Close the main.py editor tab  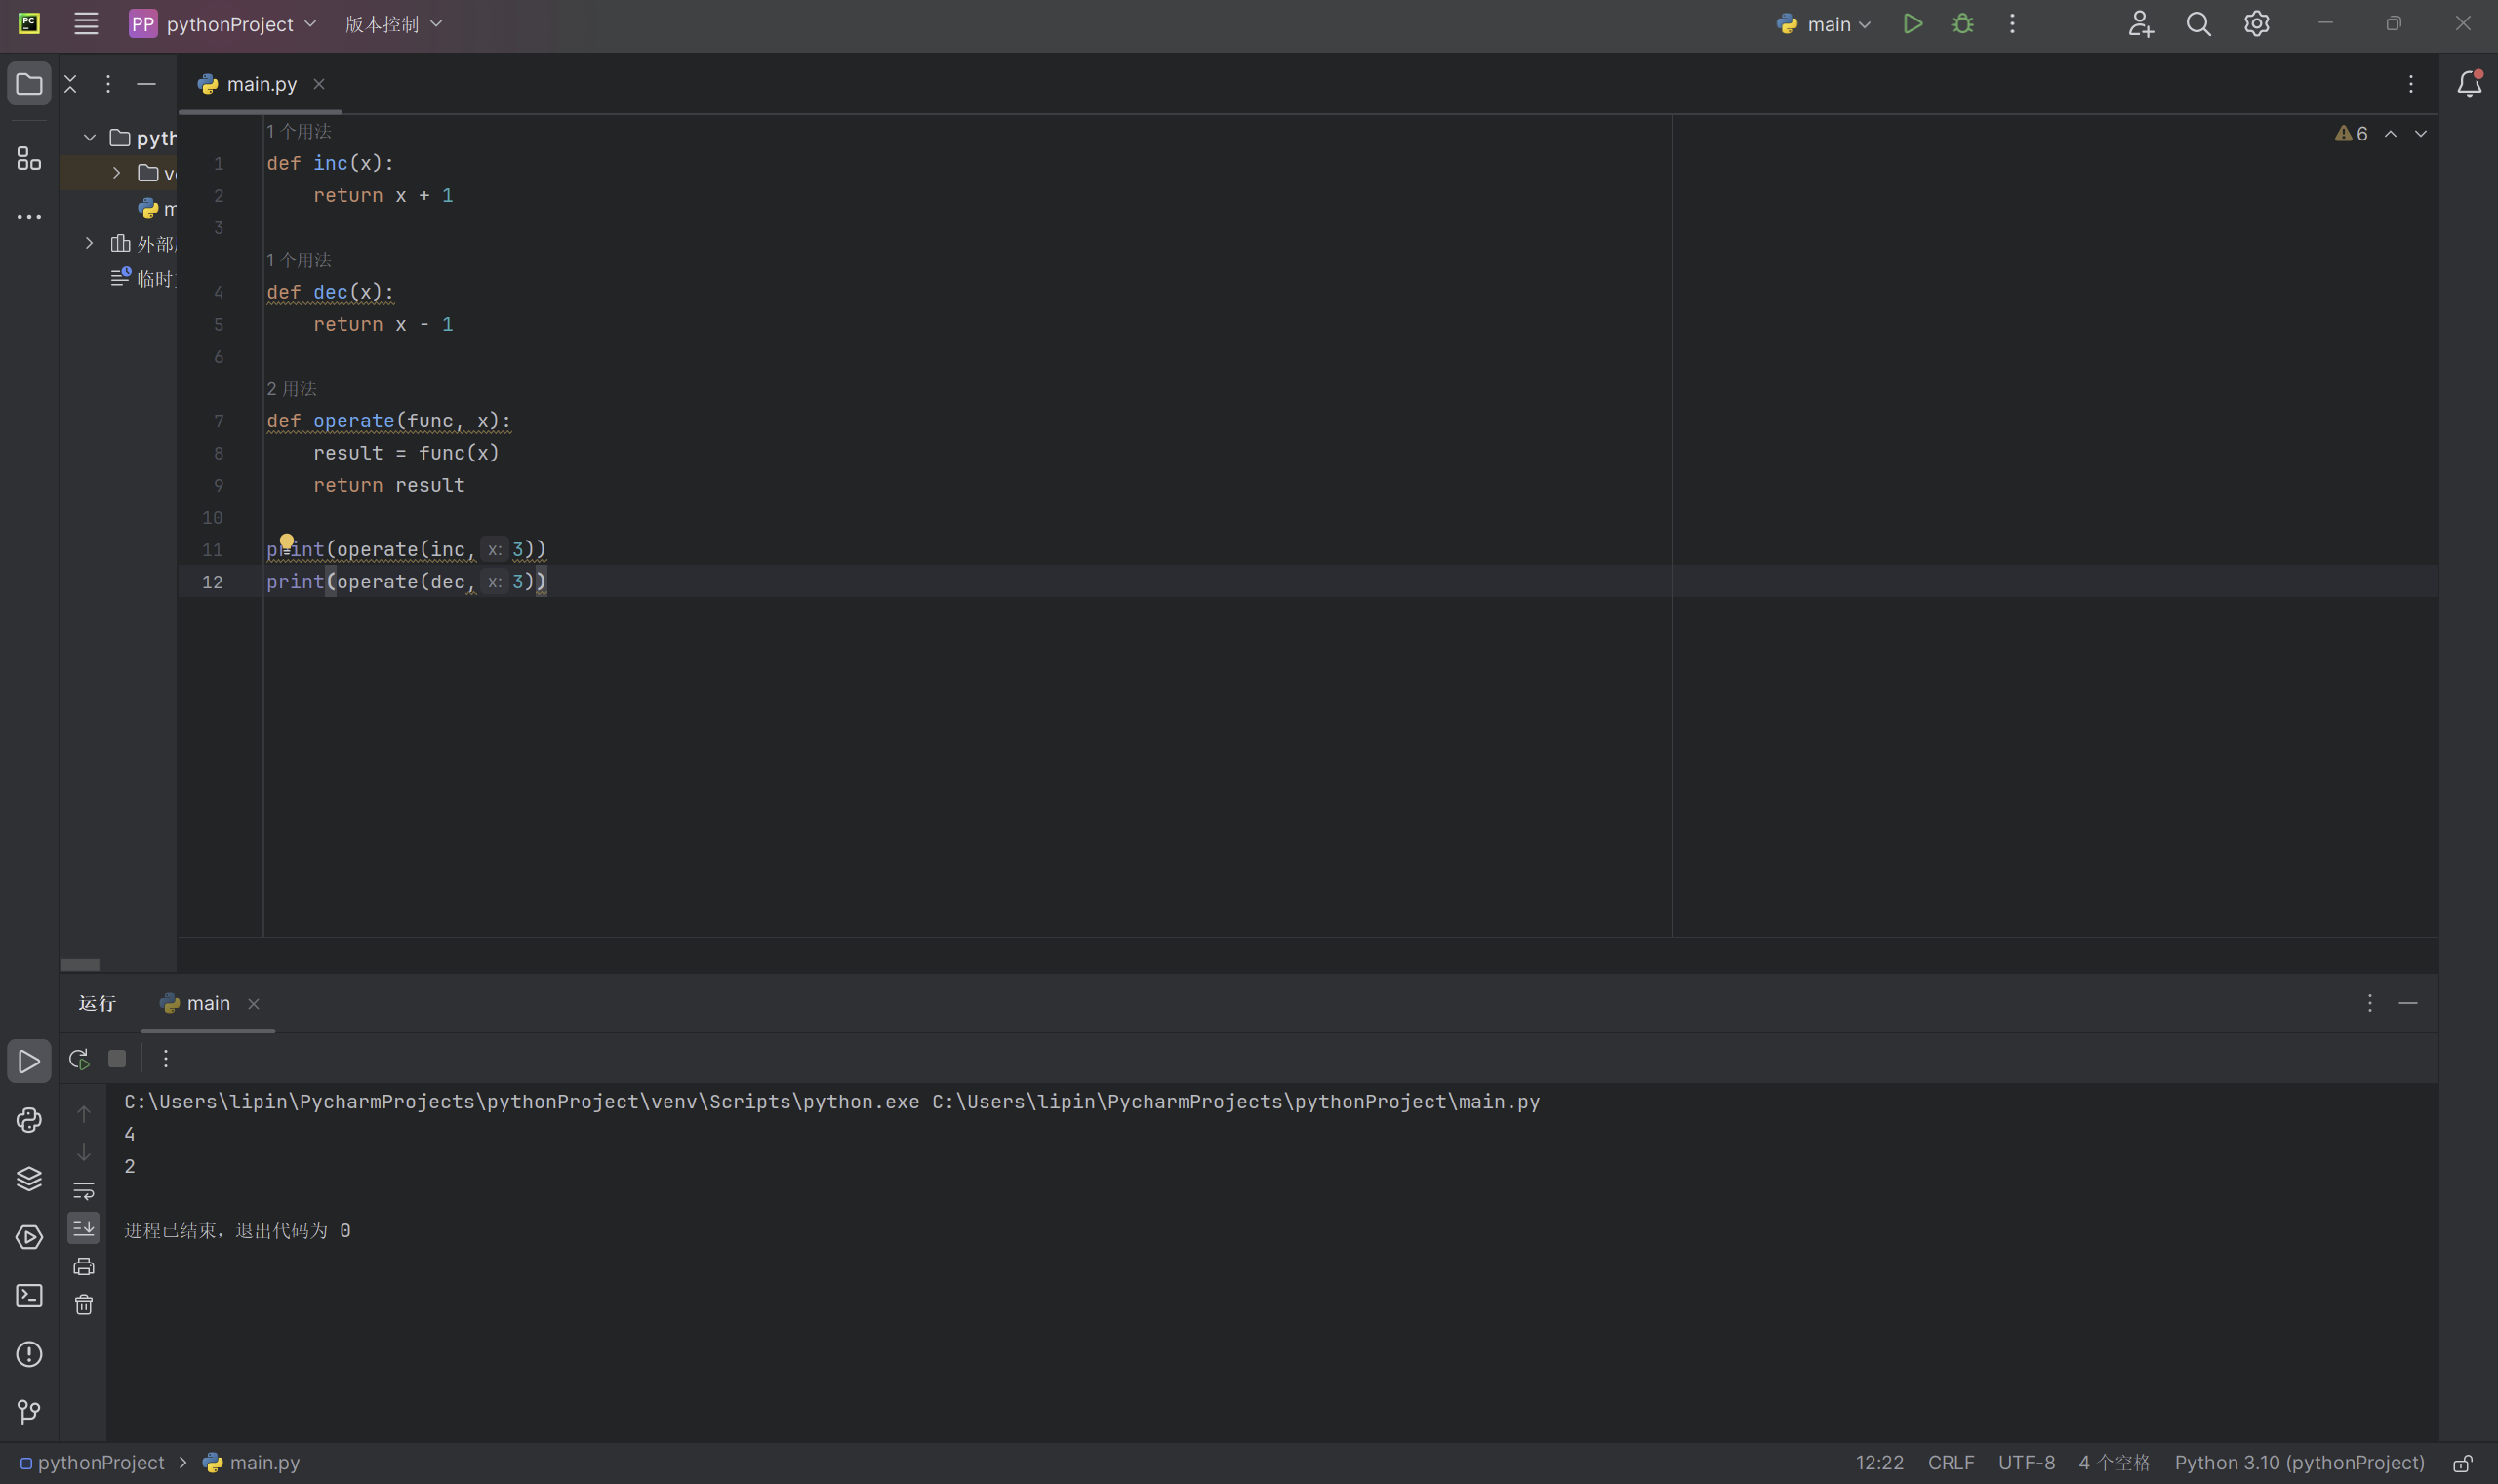tap(319, 84)
